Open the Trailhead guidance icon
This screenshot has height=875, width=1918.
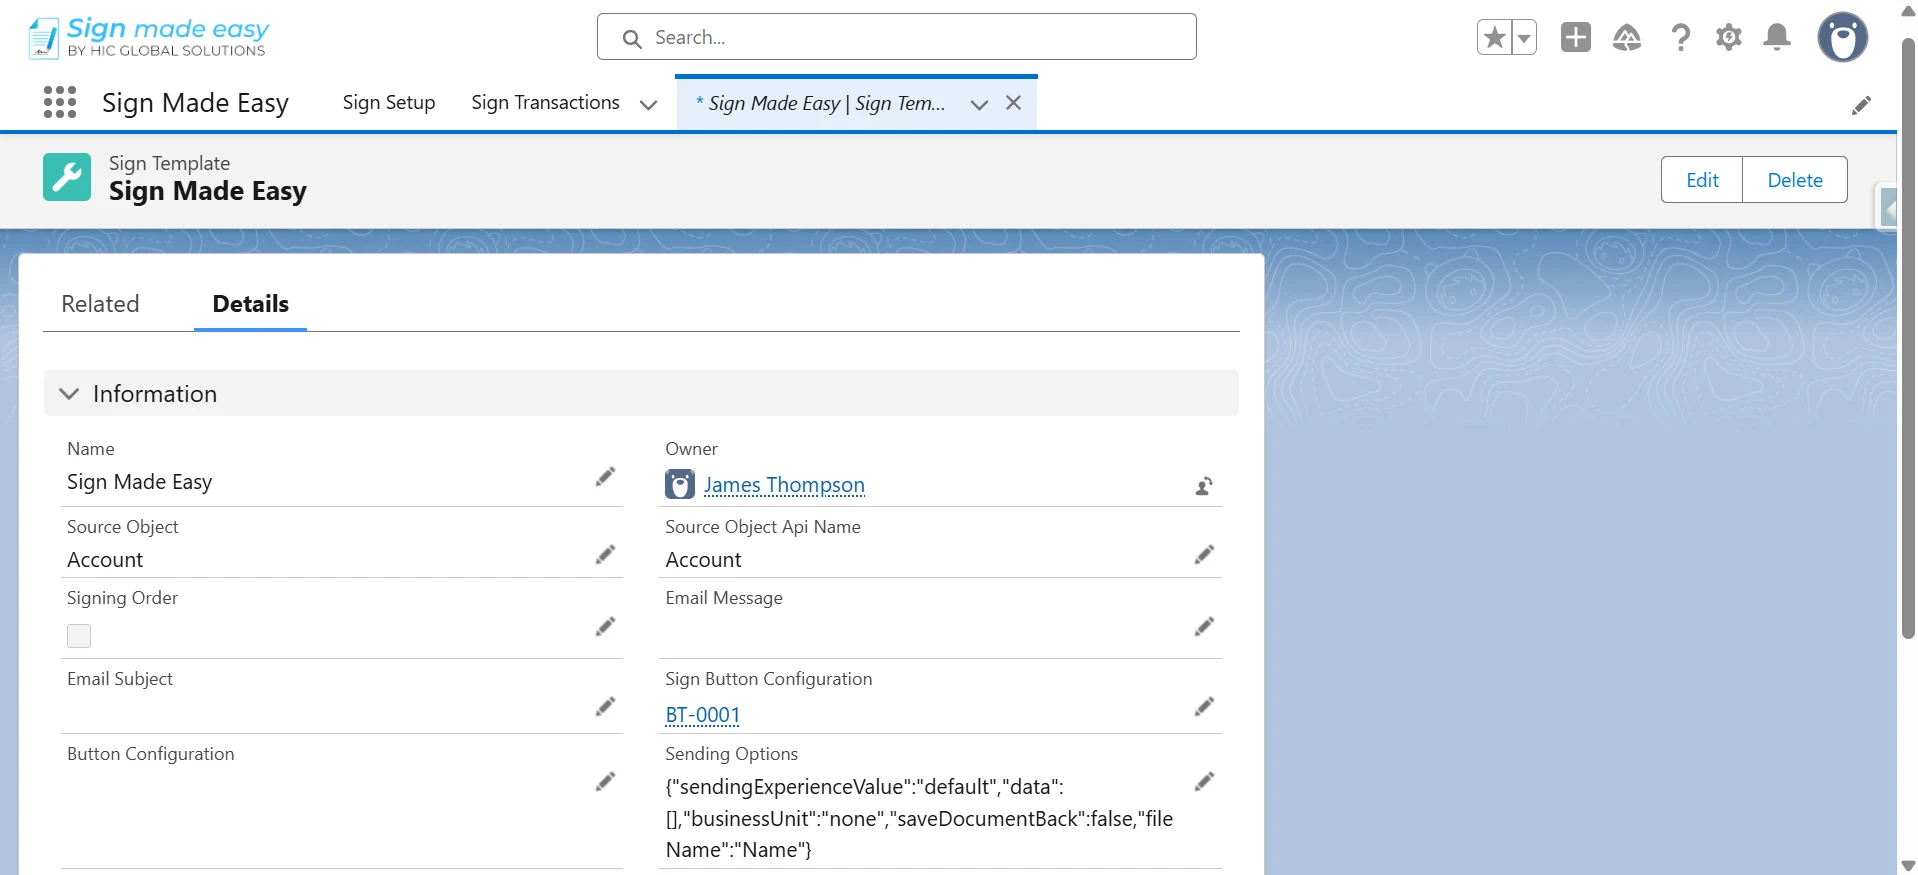pyautogui.click(x=1627, y=38)
